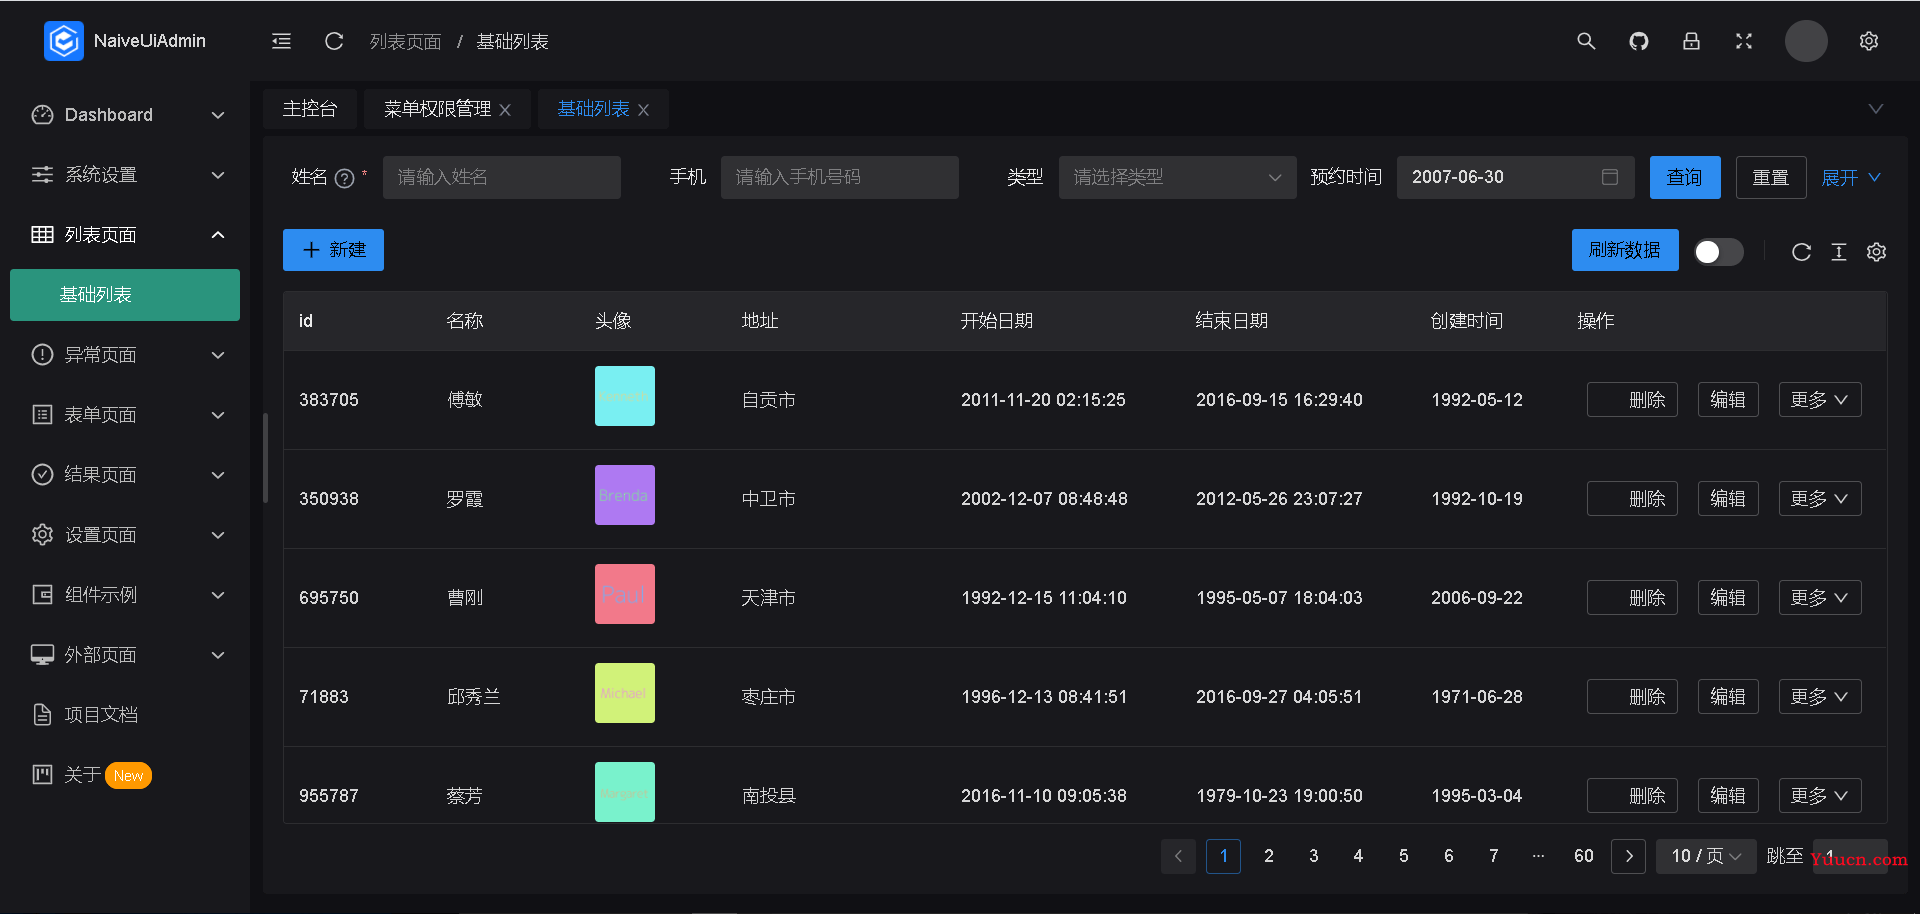The width and height of the screenshot is (1920, 914).
Task: Change table density with the height icon
Action: 1839,252
